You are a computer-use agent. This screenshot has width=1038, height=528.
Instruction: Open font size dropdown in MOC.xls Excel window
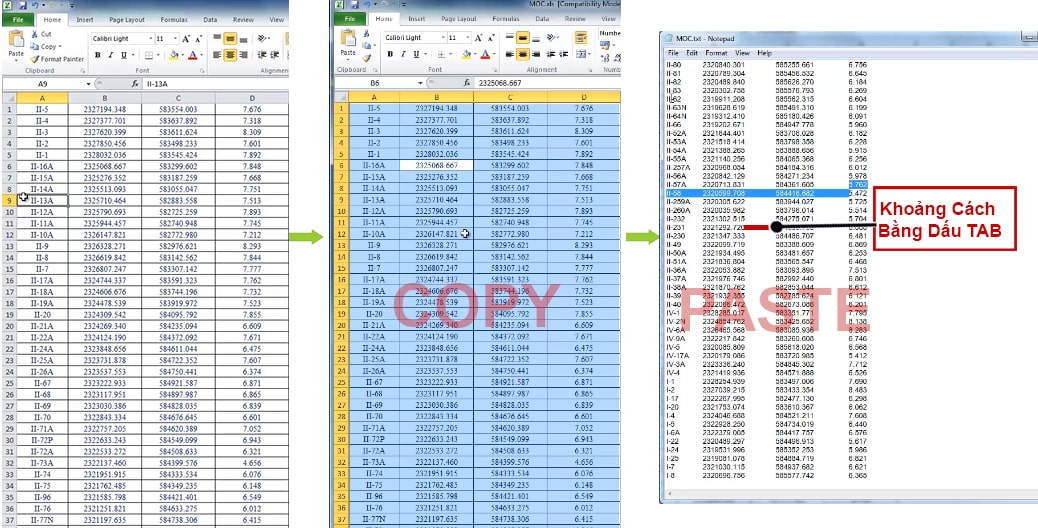pos(468,37)
